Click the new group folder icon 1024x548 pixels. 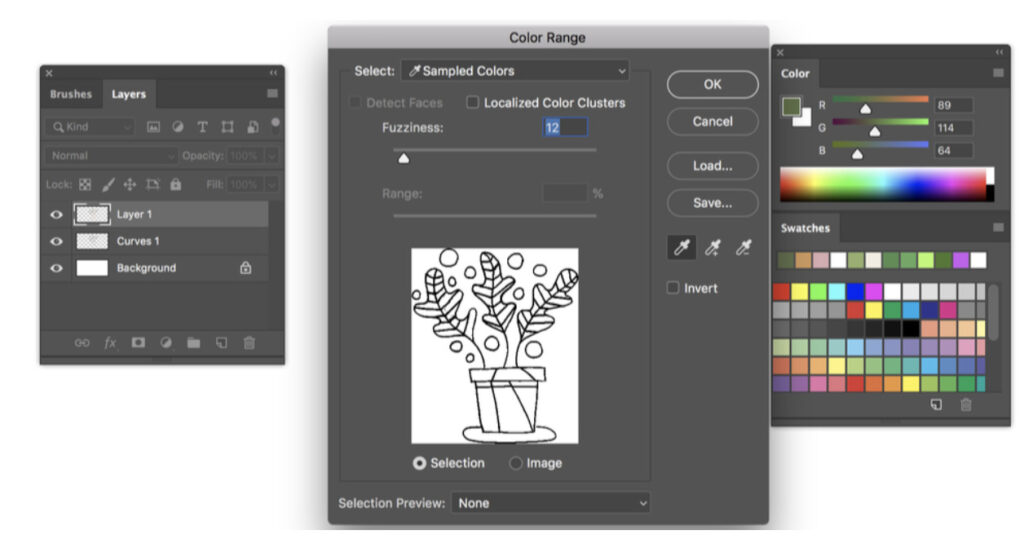[194, 343]
